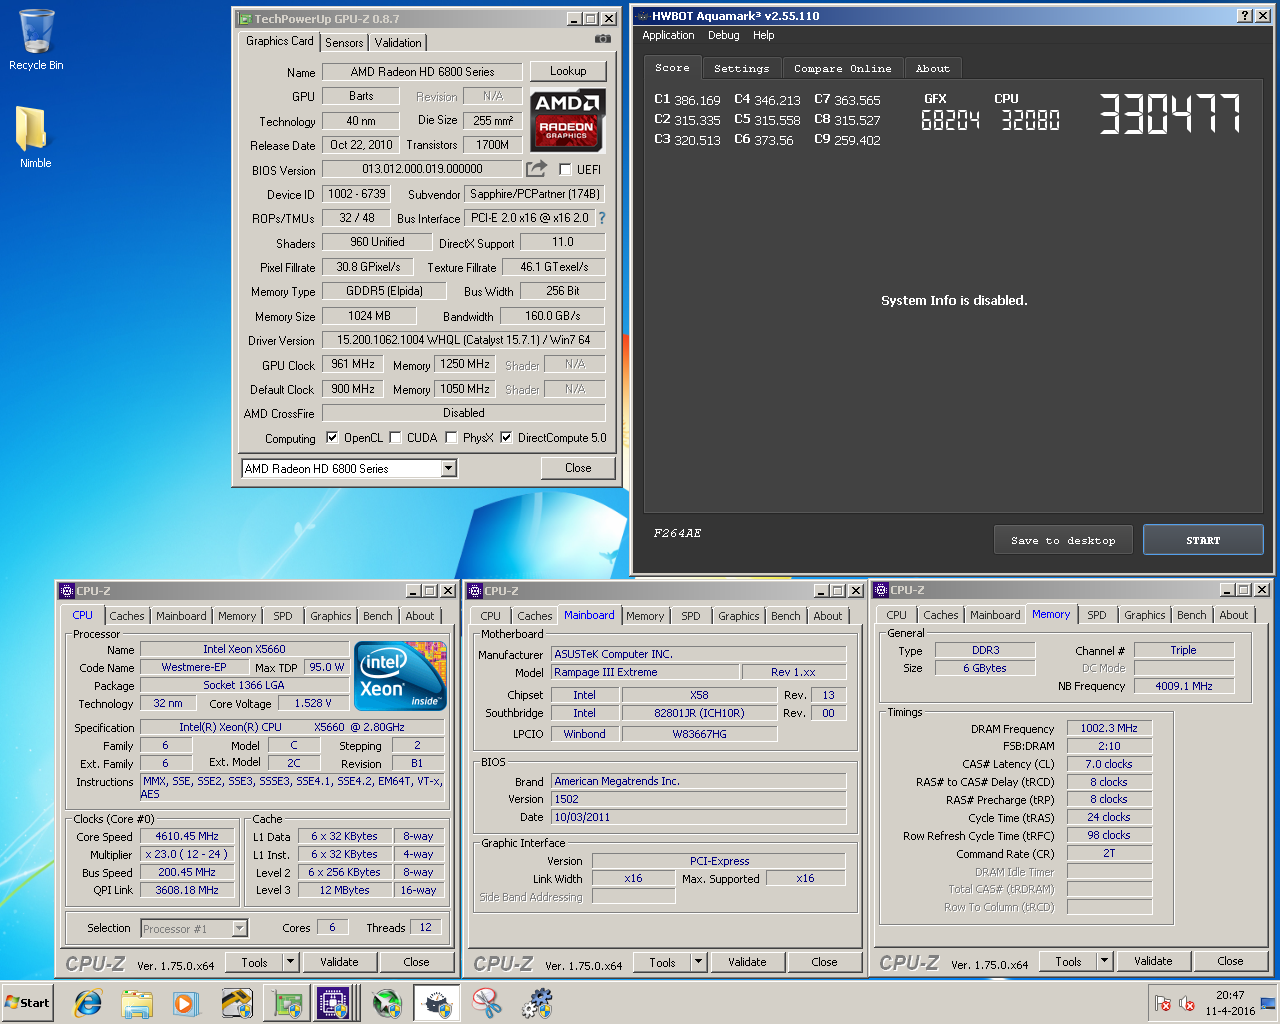Enable the CUDA checkbox
Viewport: 1280px width, 1024px height.
pos(395,438)
